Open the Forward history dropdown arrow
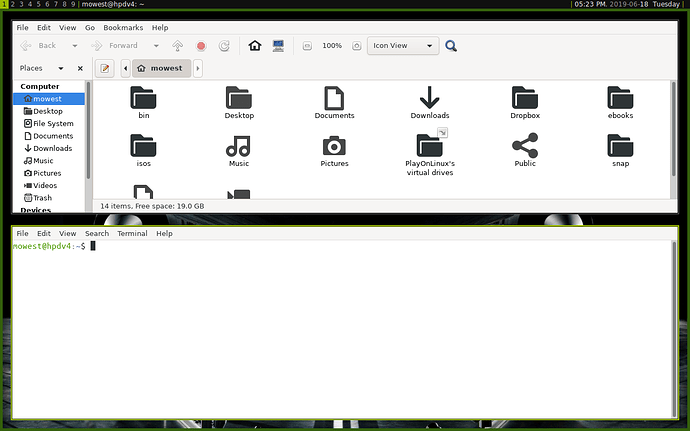The width and height of the screenshot is (690, 431). coord(156,46)
